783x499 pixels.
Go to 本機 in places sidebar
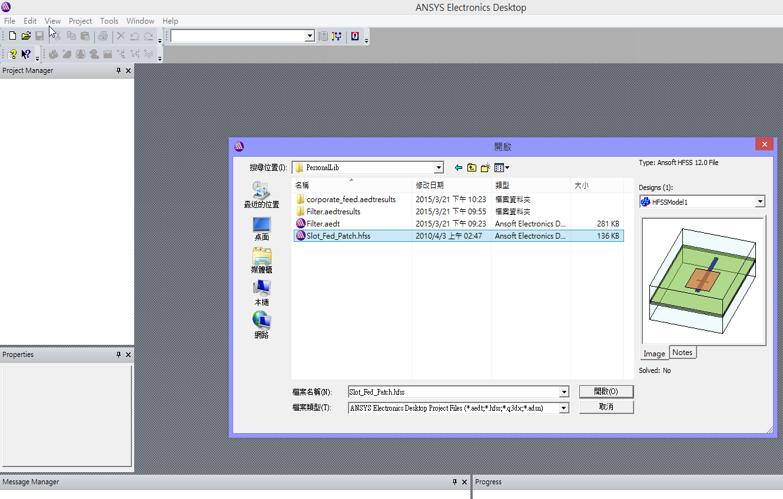tap(261, 293)
